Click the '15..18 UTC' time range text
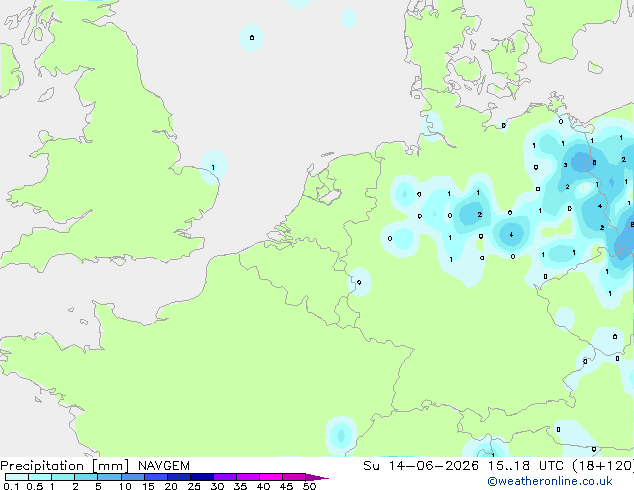Screen dimensions: 634x490 tap(526, 466)
